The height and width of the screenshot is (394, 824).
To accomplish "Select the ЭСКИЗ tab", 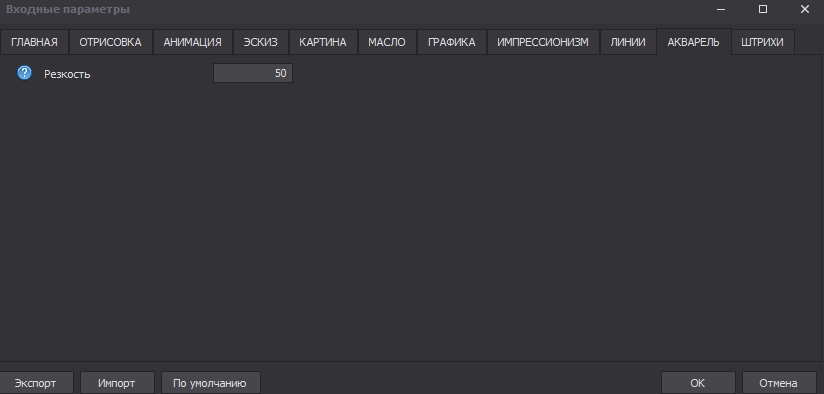I will click(x=261, y=42).
